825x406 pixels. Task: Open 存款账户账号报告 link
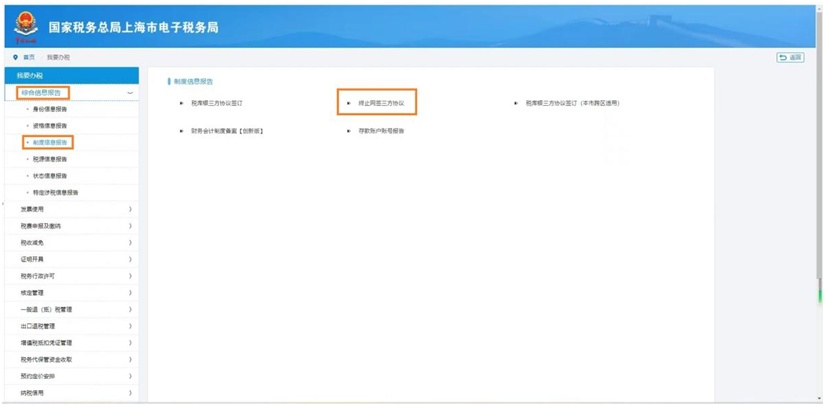pyautogui.click(x=381, y=131)
